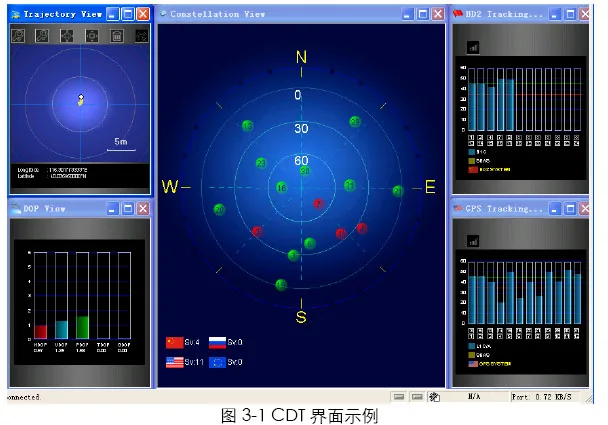
Task: Select green satellite 13 in Constellation View
Action: click(248, 126)
